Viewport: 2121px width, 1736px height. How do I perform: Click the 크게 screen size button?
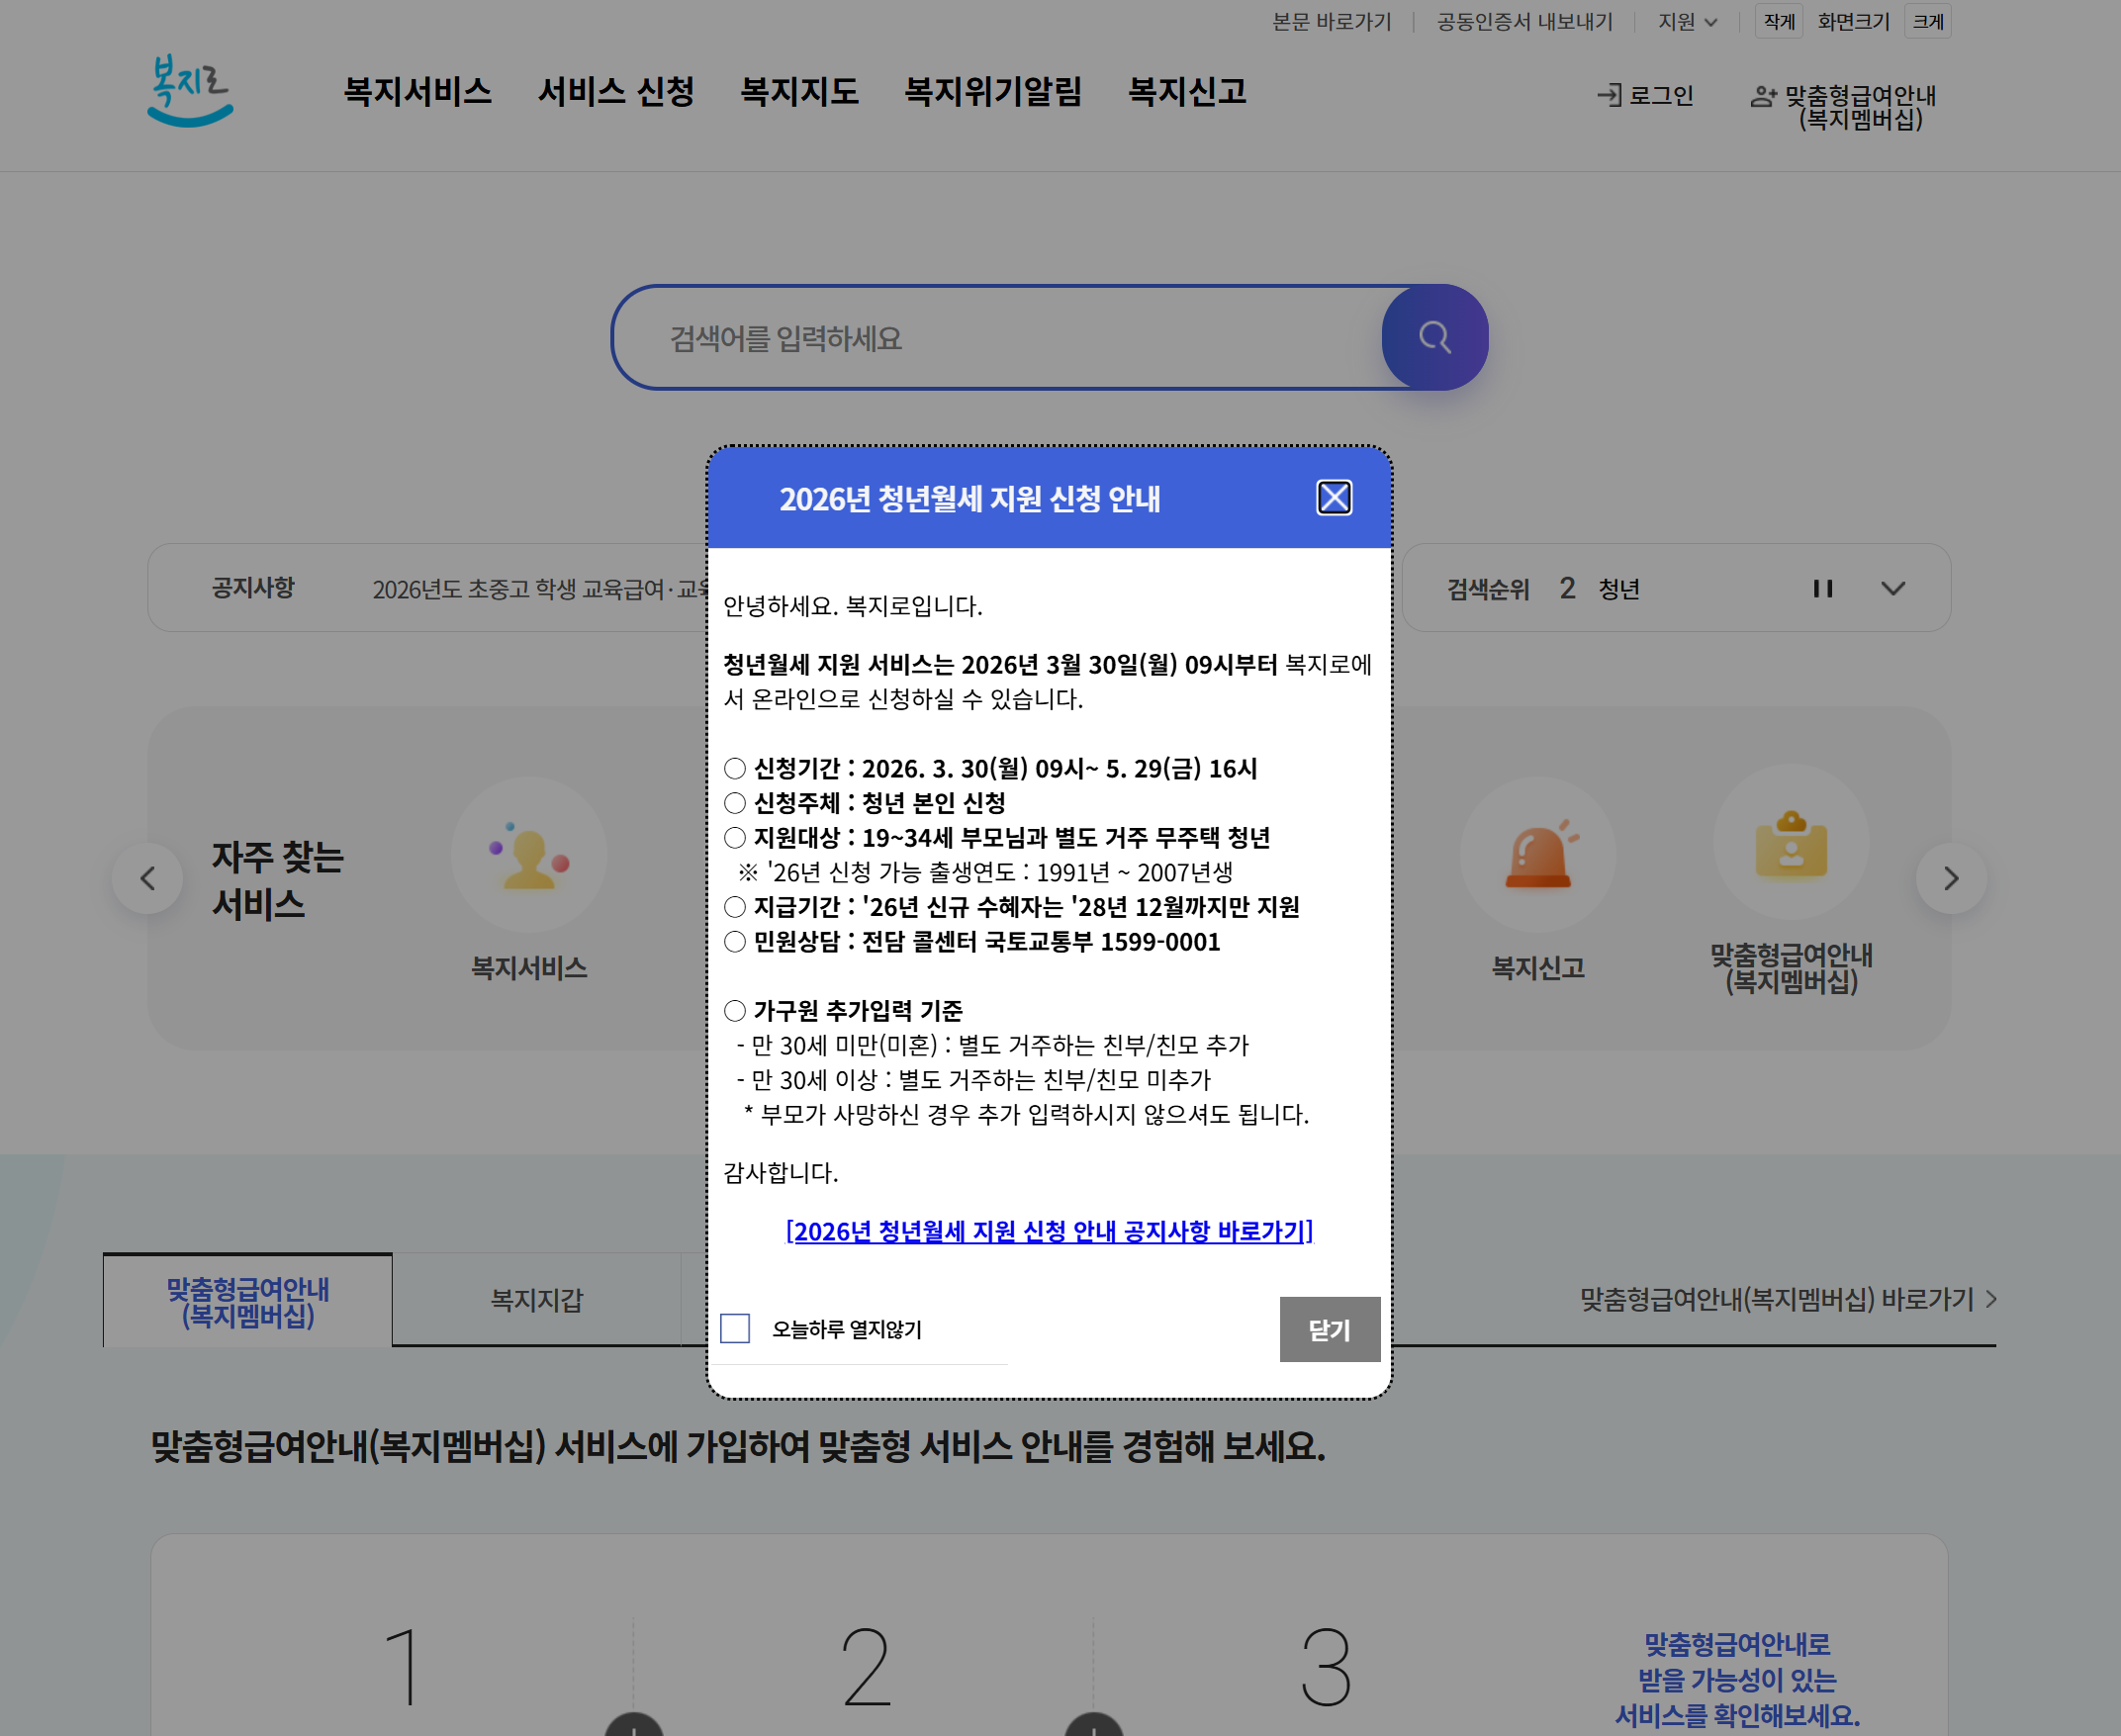tap(1926, 21)
